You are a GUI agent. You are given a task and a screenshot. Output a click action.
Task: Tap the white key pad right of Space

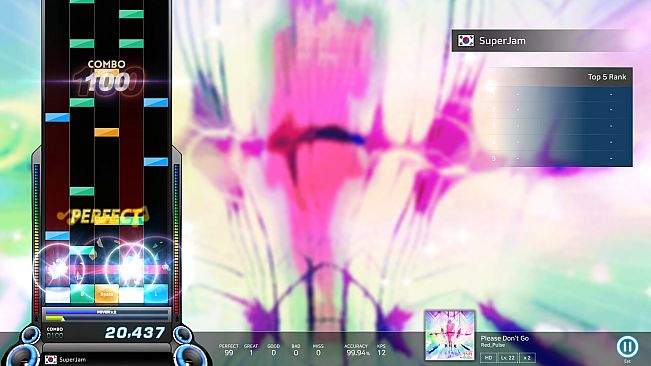[x=131, y=295]
